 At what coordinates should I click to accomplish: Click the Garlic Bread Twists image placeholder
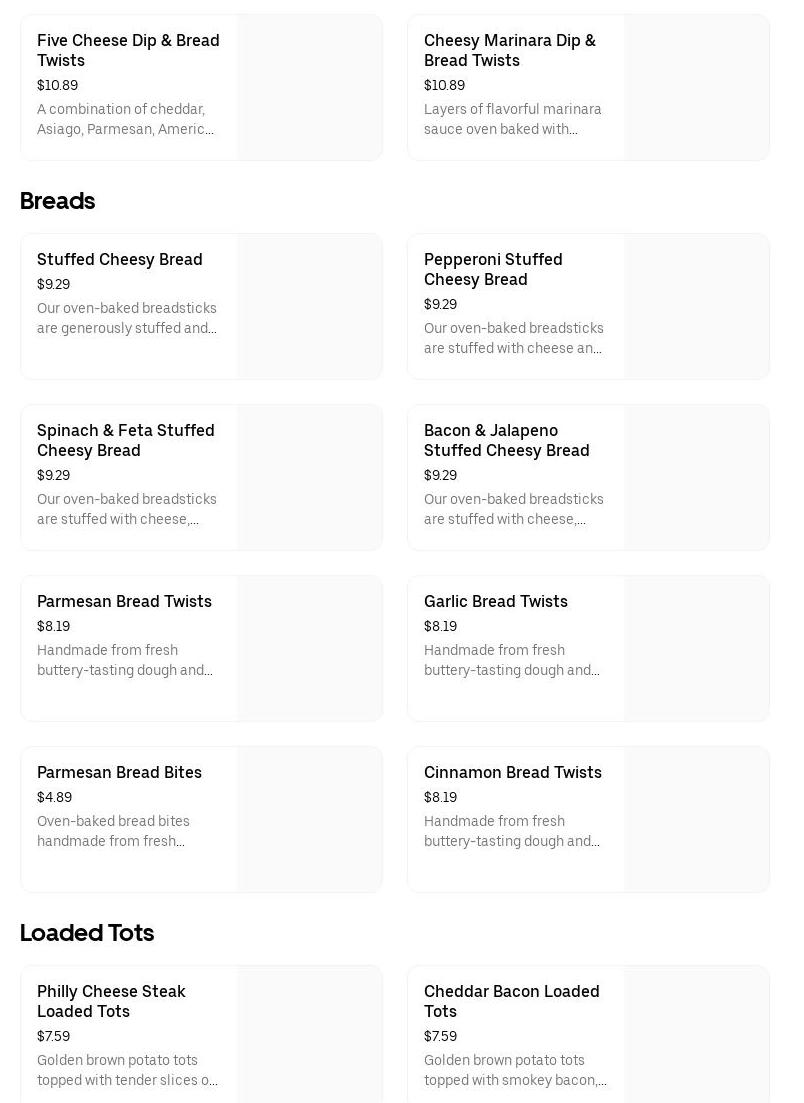click(x=697, y=648)
